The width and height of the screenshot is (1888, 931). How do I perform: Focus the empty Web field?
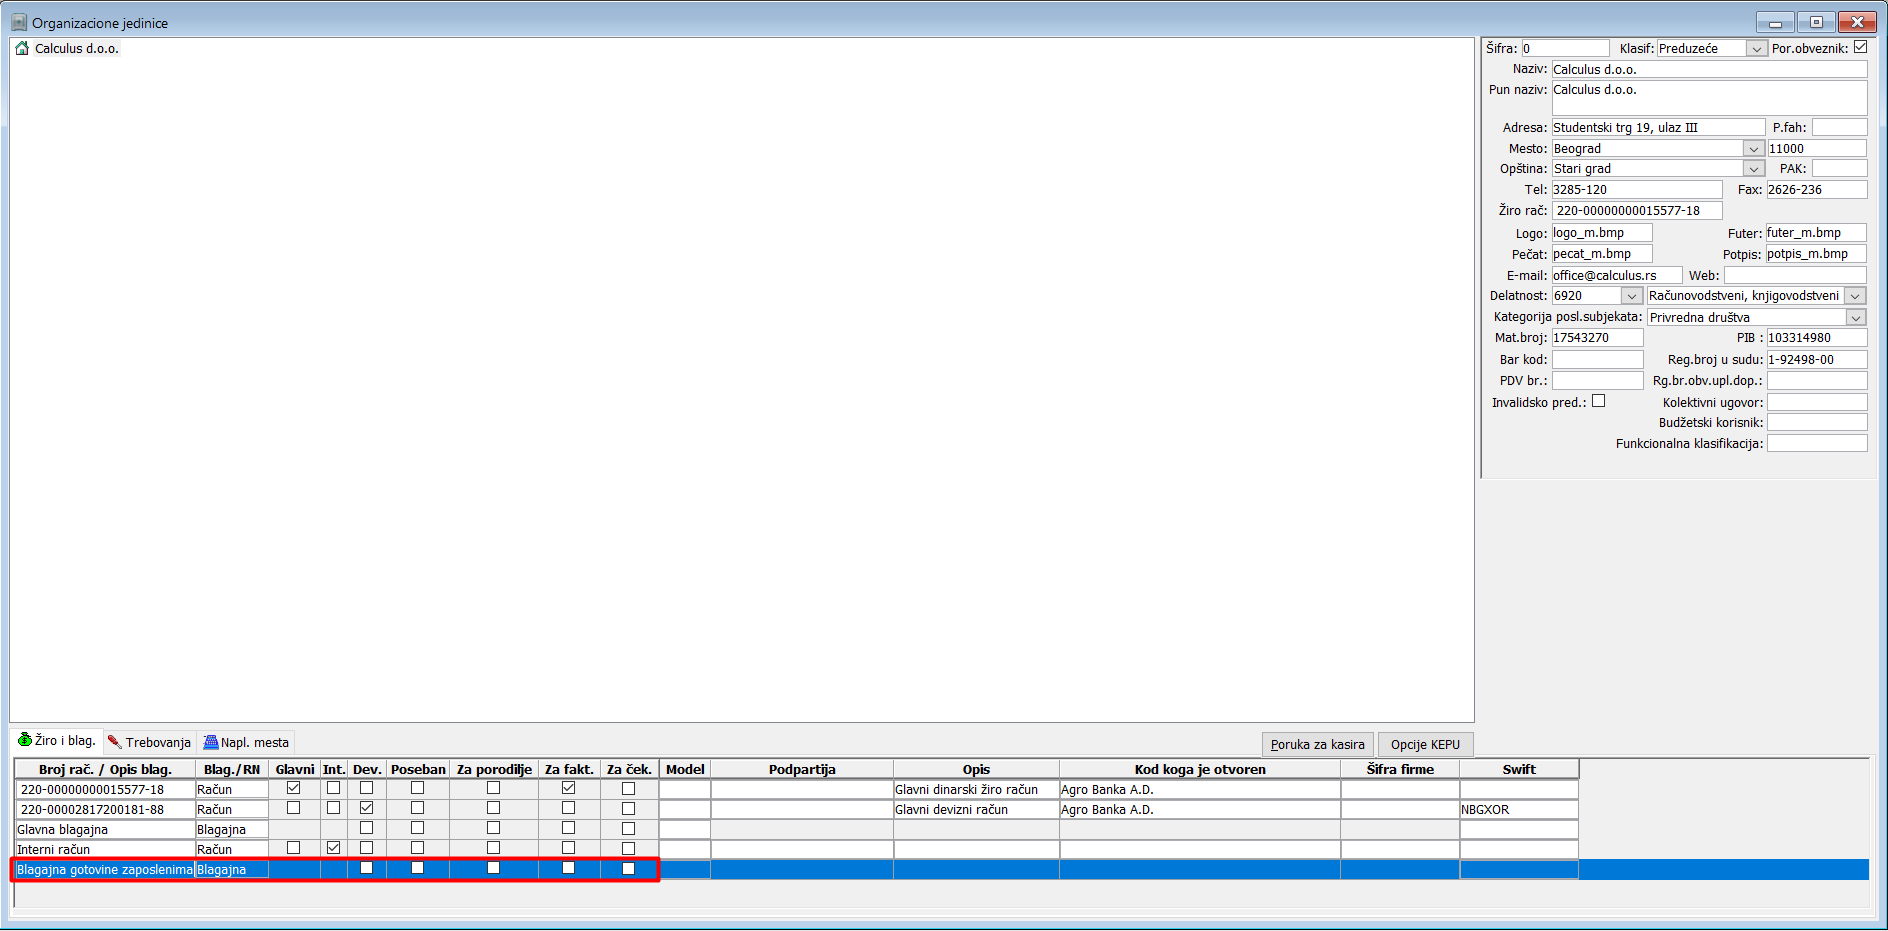[1795, 275]
